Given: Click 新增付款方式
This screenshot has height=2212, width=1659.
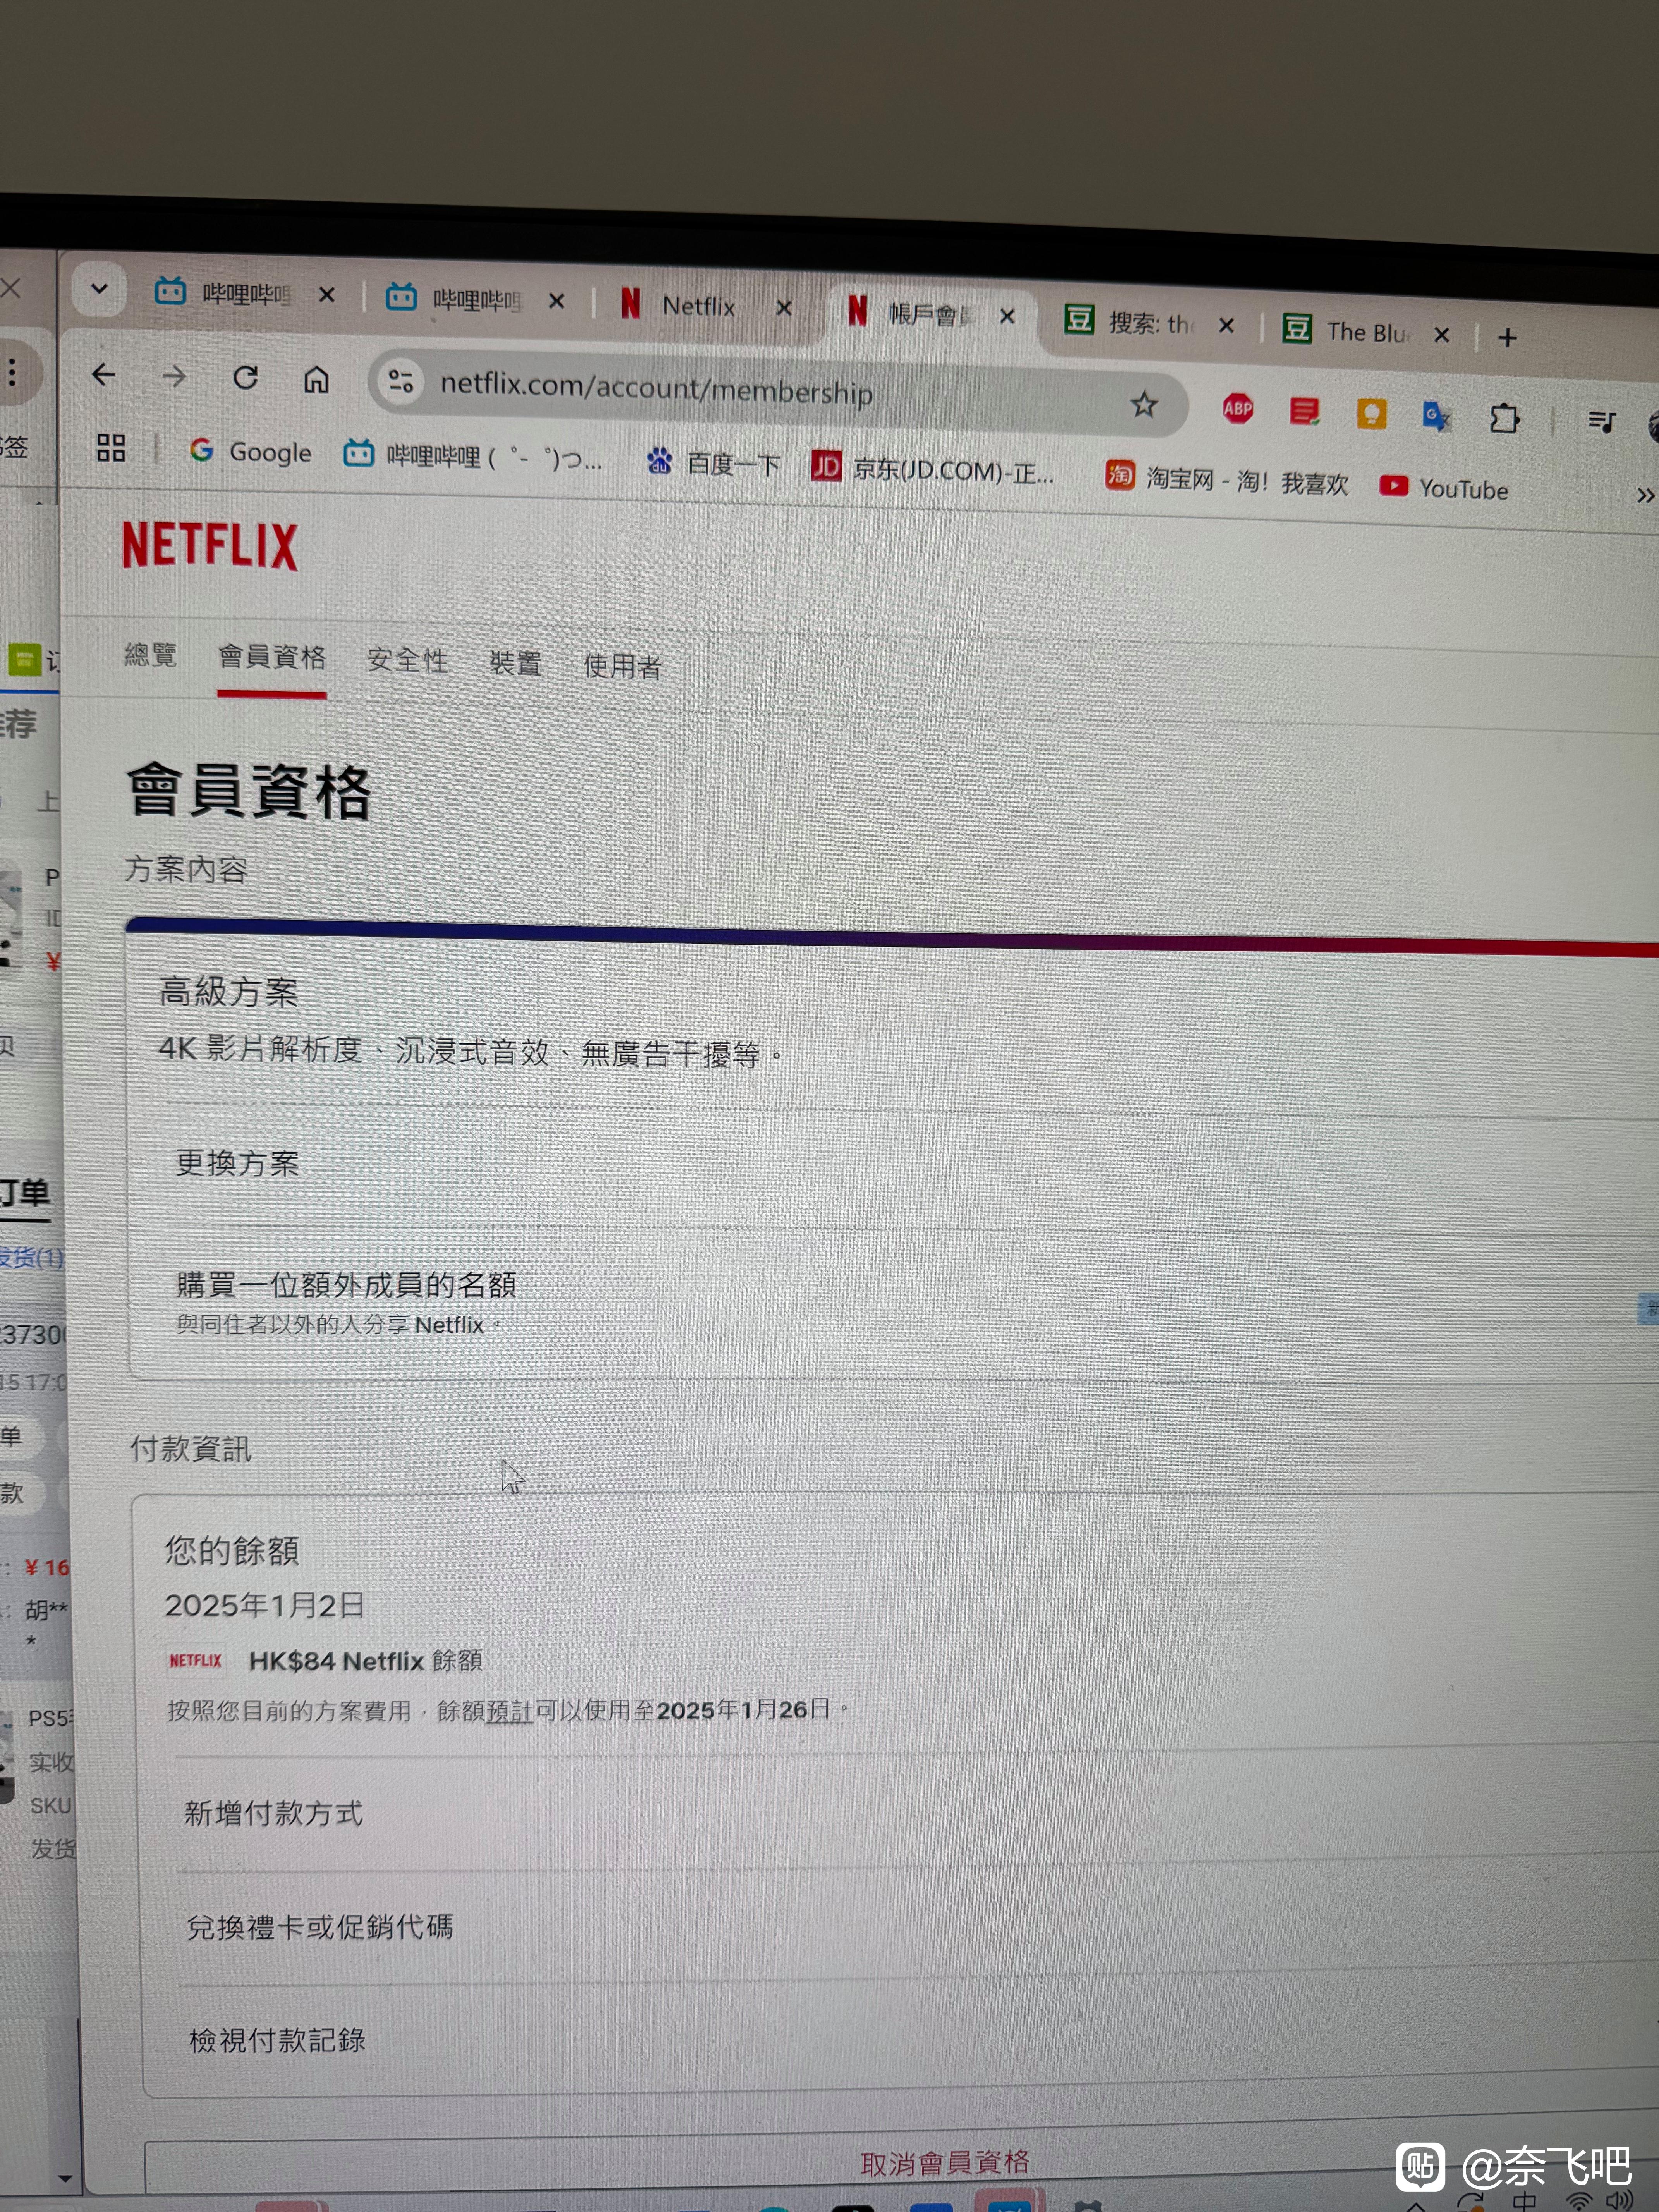Looking at the screenshot, I should [x=273, y=1813].
